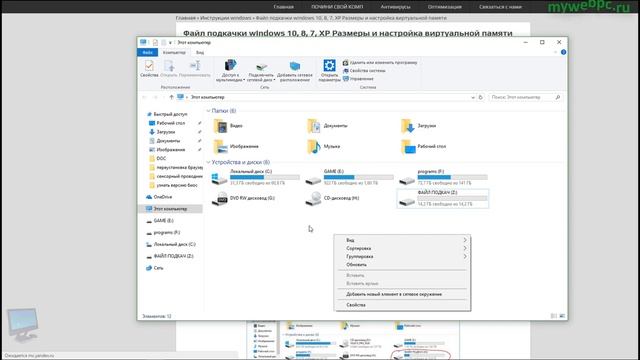Open the quick access toolbar dropdown arrow
640x360 pixels.
tap(170, 42)
